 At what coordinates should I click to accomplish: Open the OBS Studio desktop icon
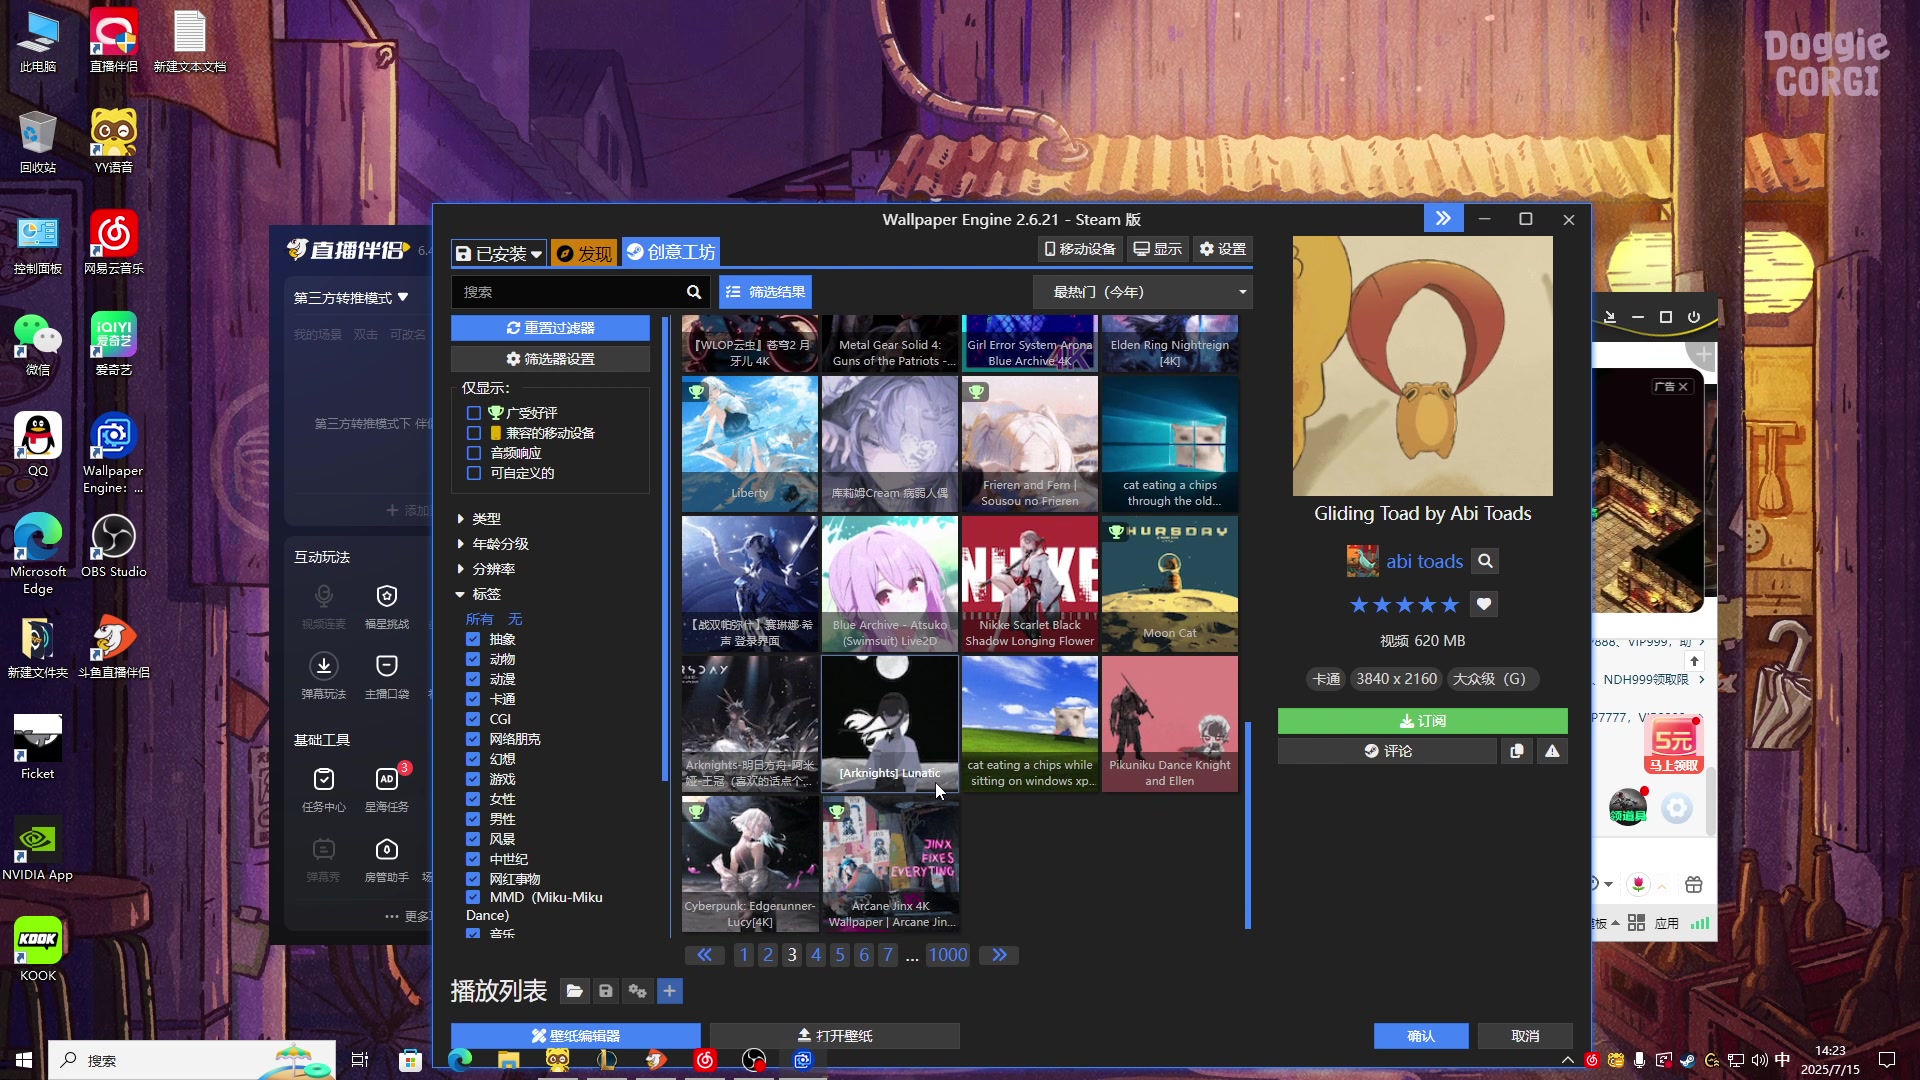[x=113, y=546]
